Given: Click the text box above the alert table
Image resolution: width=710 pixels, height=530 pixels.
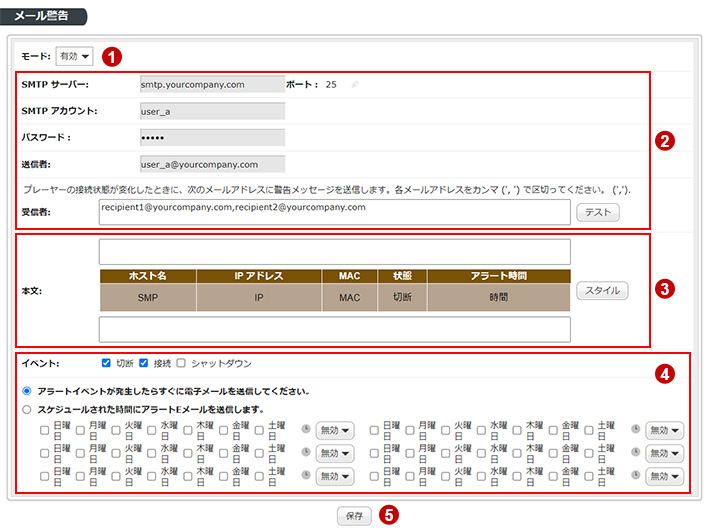Looking at the screenshot, I should (x=335, y=251).
